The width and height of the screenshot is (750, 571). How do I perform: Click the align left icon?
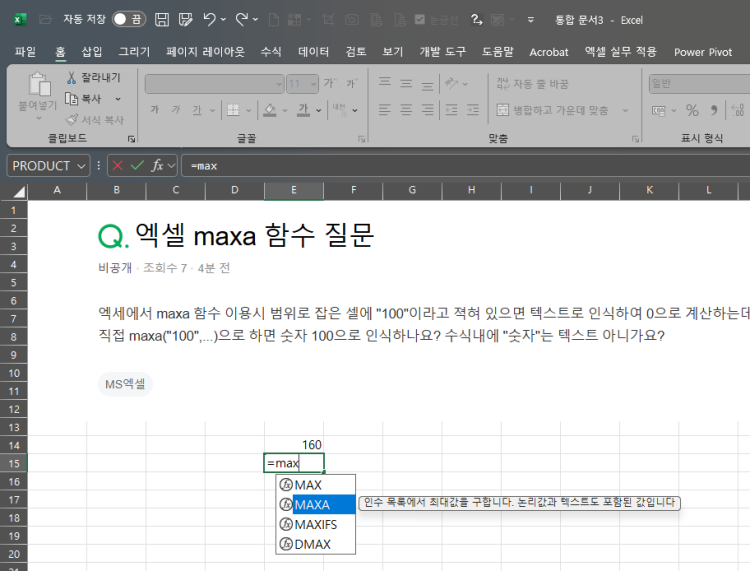[385, 110]
